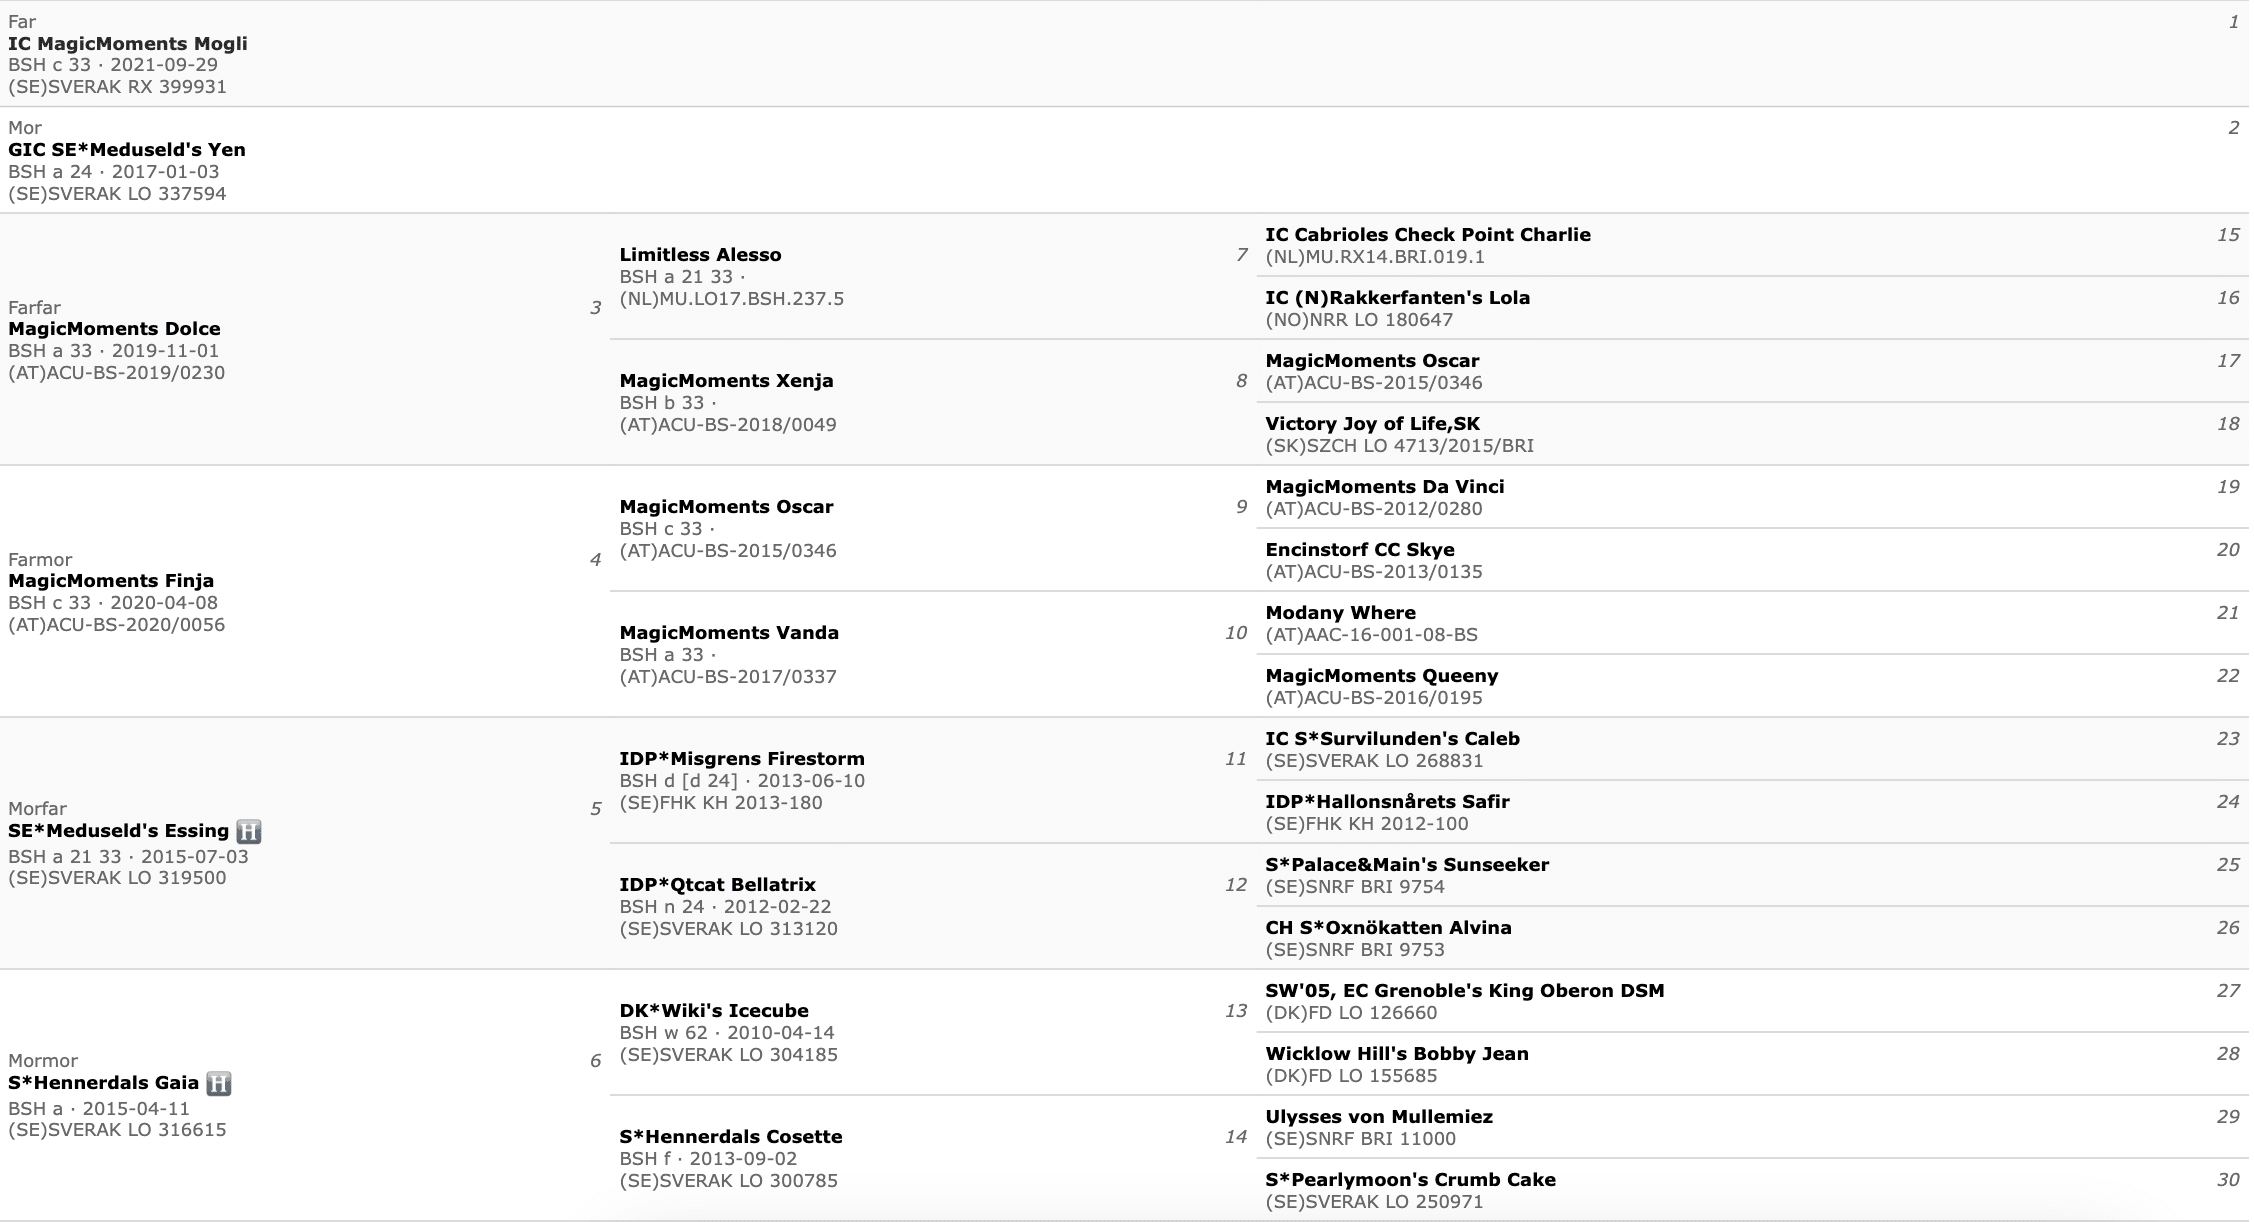
Task: Click registration (SE)SVERAK LO 250971
Action: click(x=1374, y=1202)
